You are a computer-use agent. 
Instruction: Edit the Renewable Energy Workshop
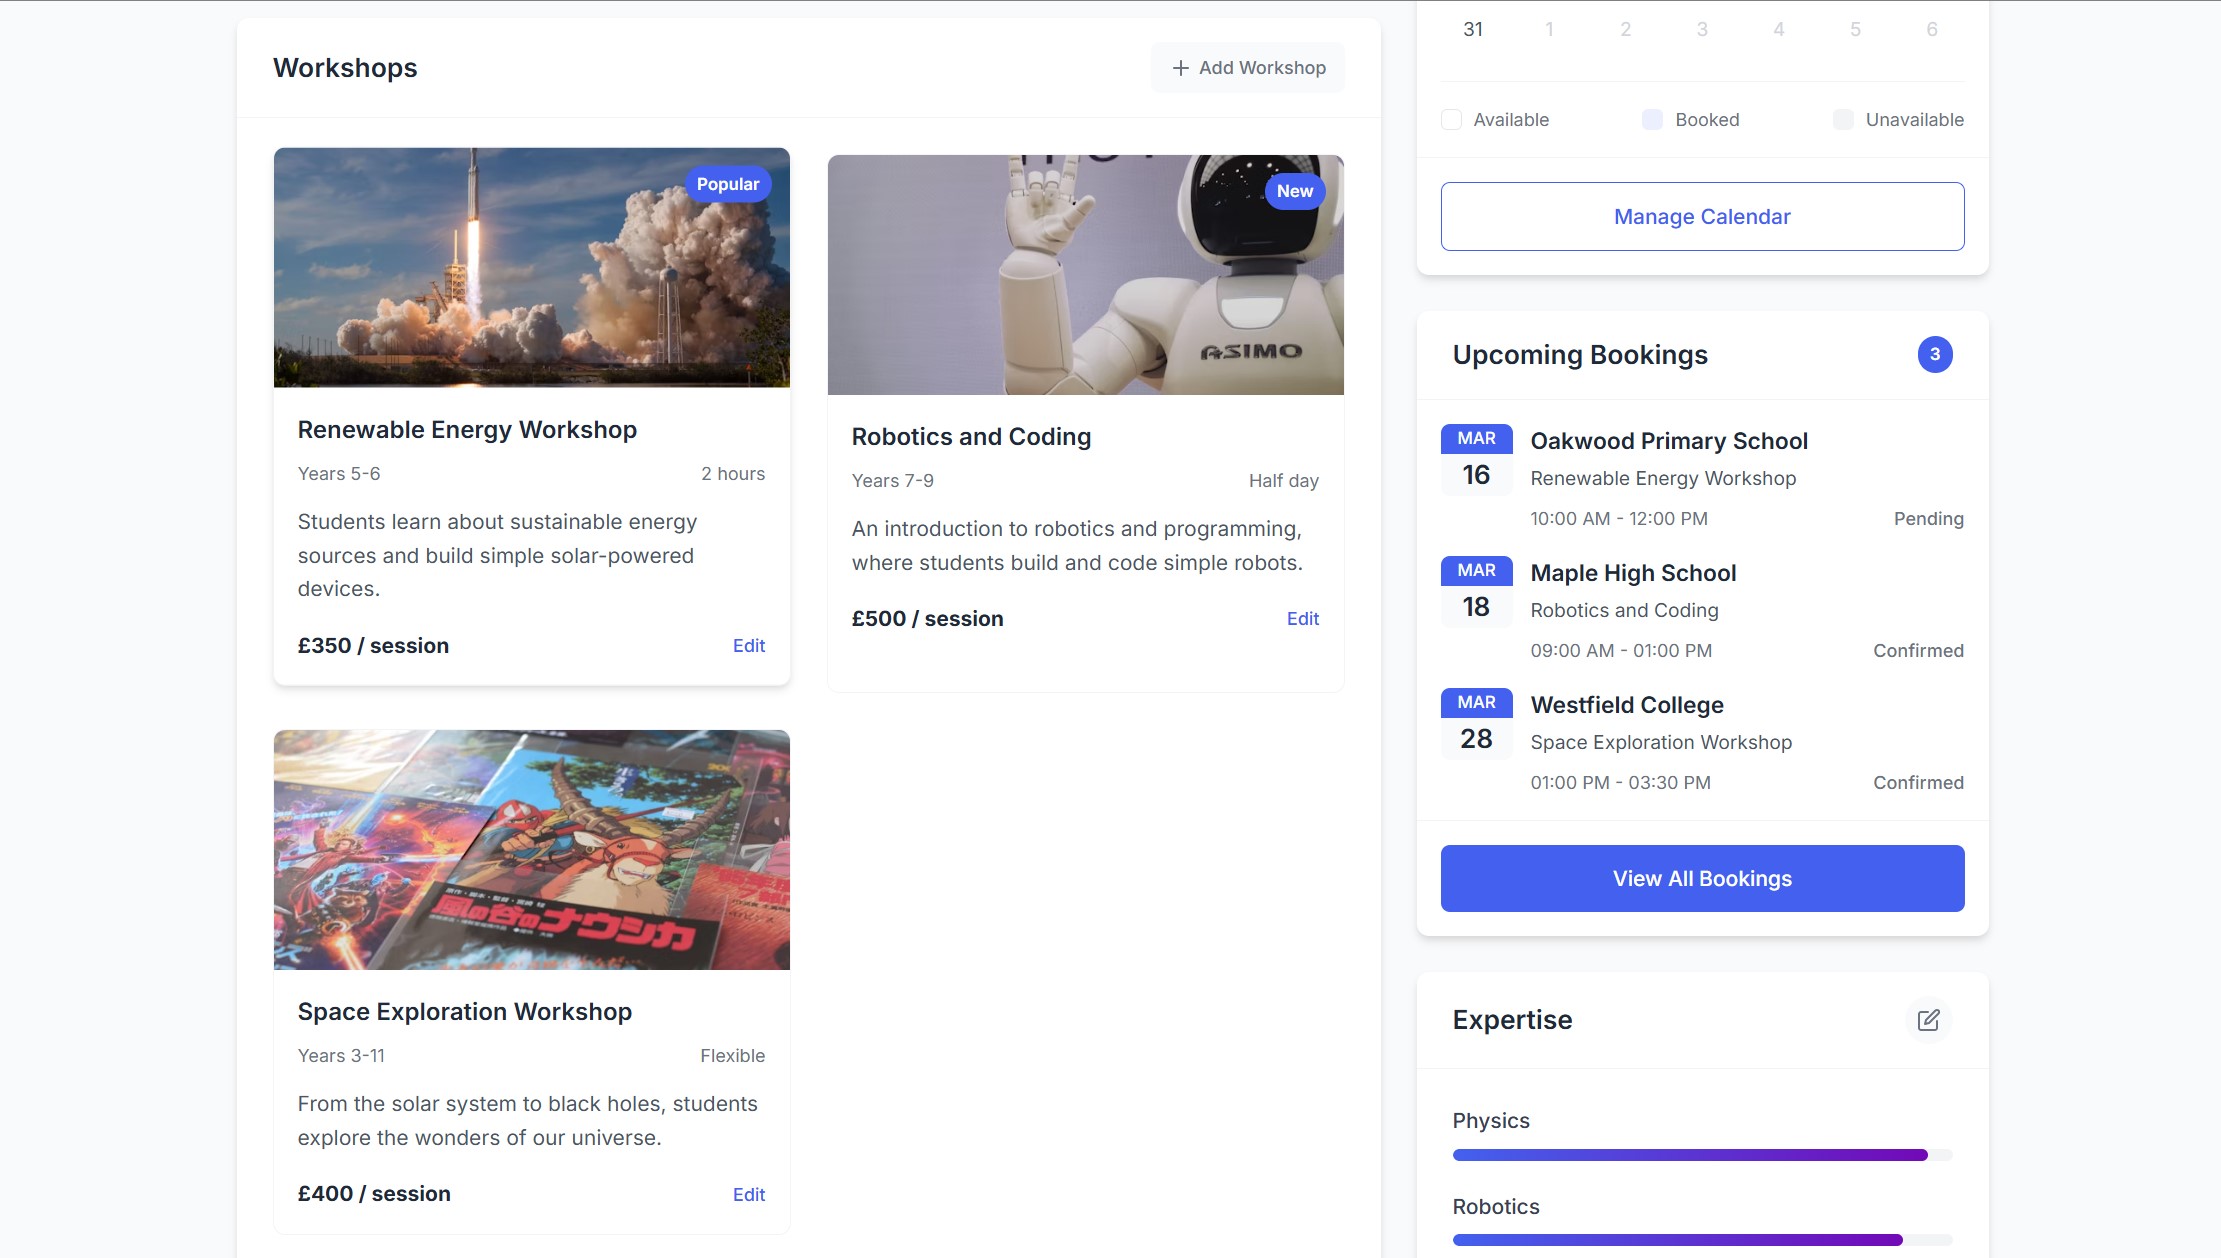coord(749,645)
